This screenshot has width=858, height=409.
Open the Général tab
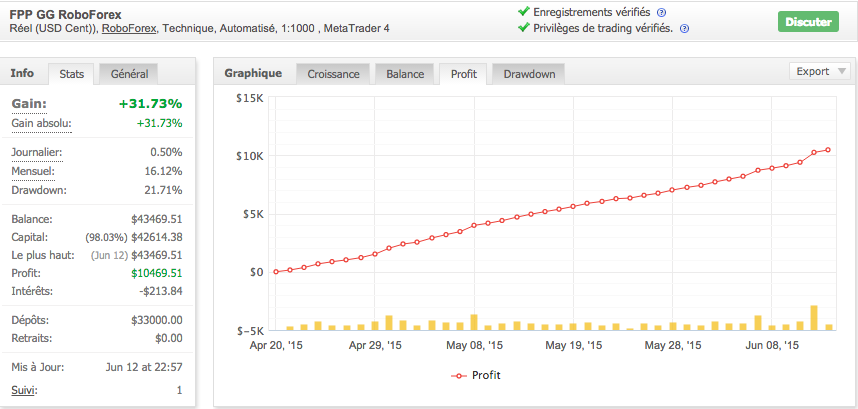click(x=130, y=74)
